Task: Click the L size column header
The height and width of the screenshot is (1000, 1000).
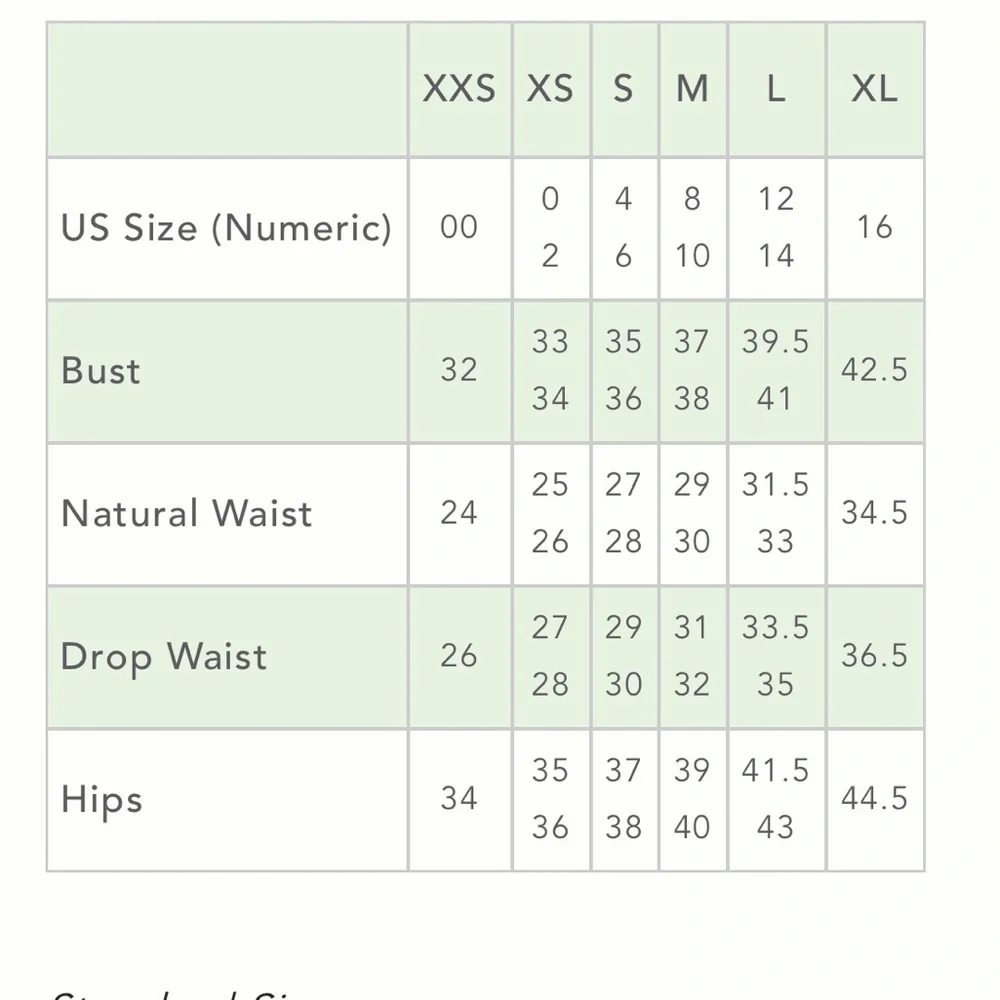Action: tap(776, 89)
